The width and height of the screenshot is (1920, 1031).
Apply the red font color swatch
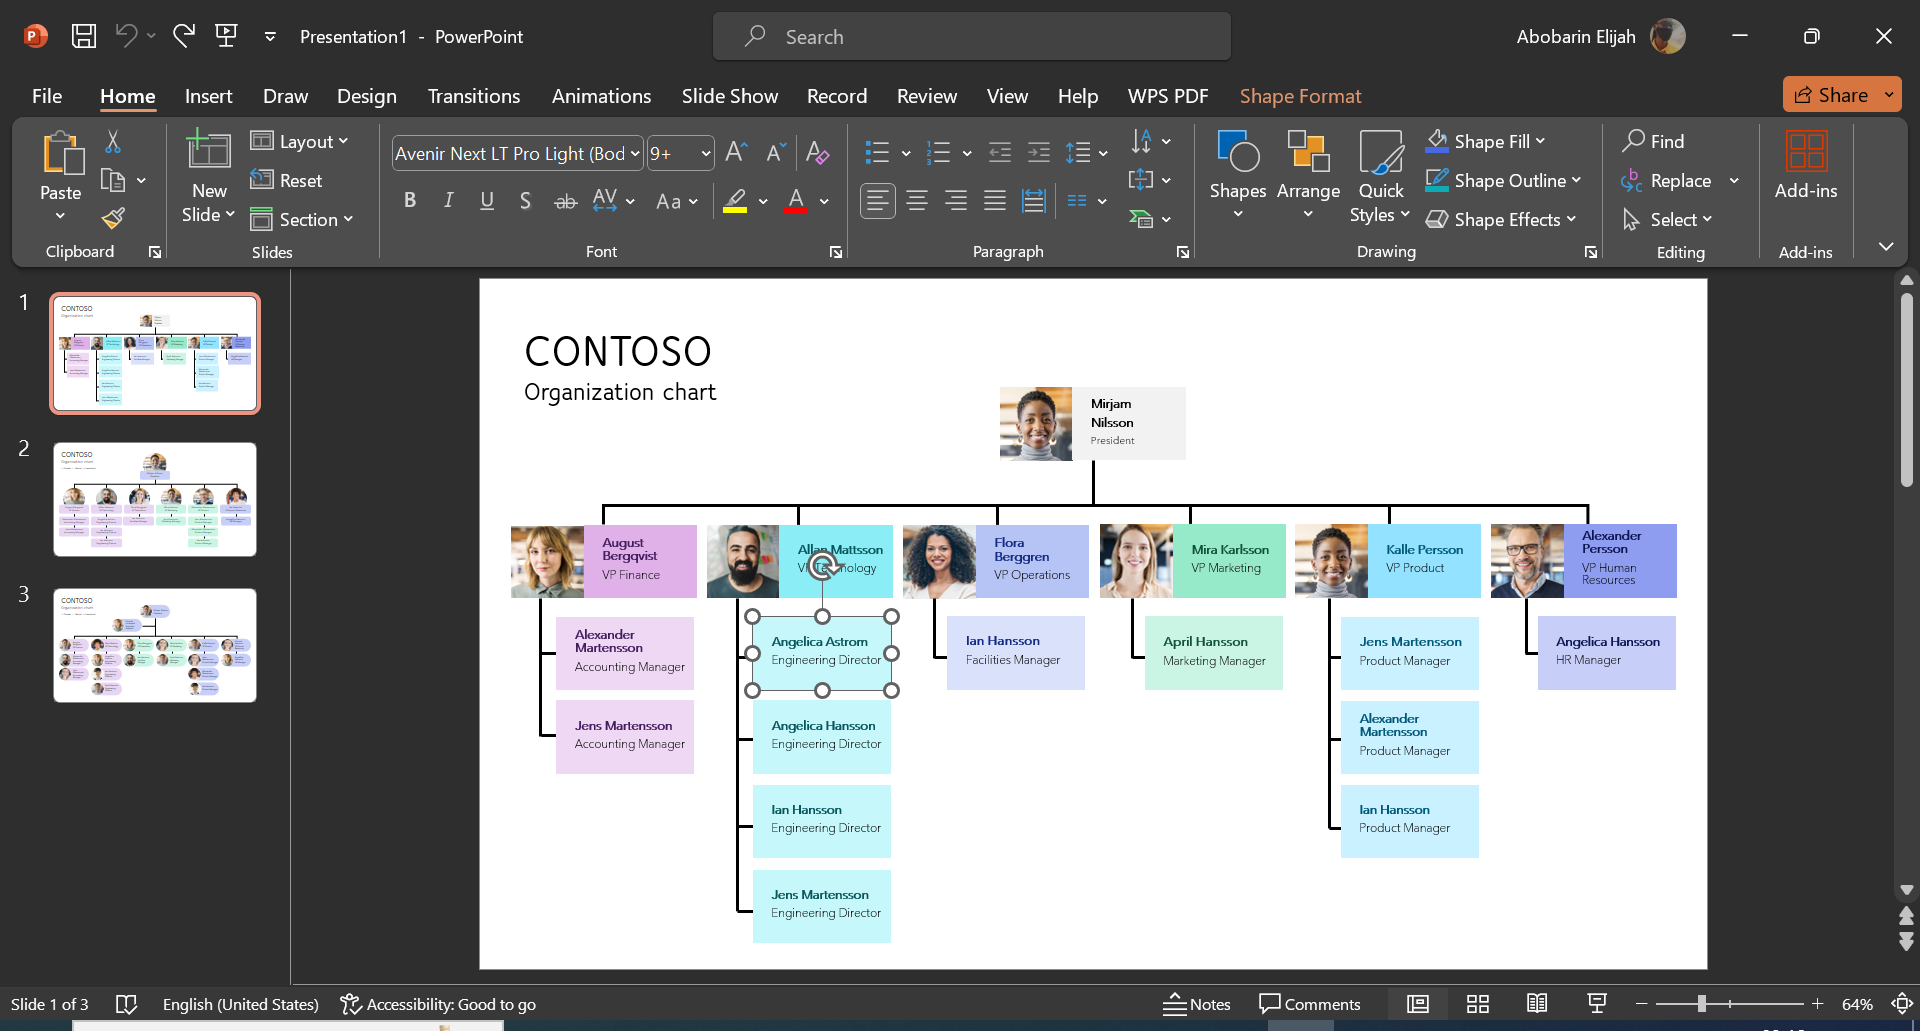796,201
